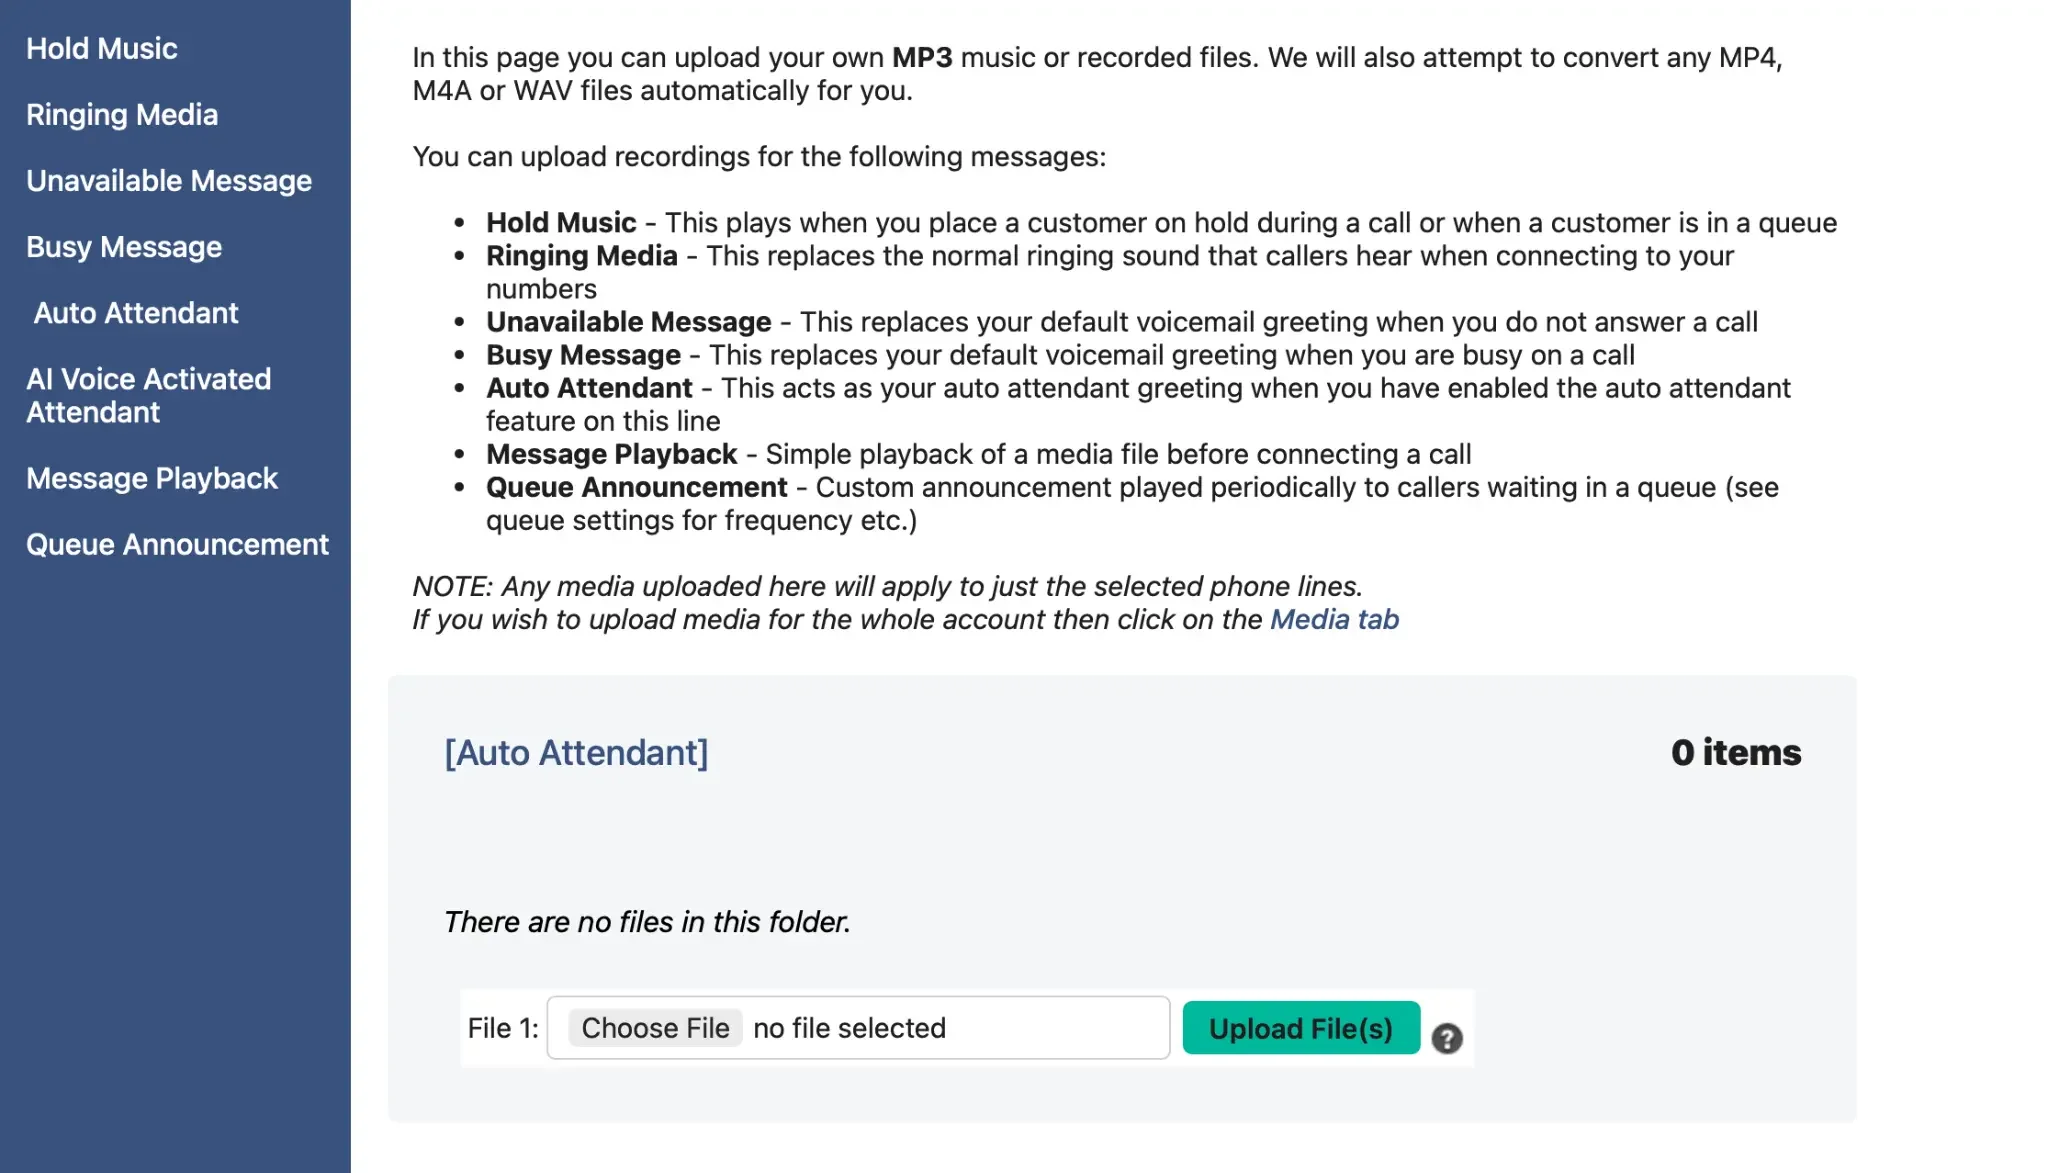Click the bold MP3 text in the intro
The height and width of the screenshot is (1173, 2048).
coord(918,57)
